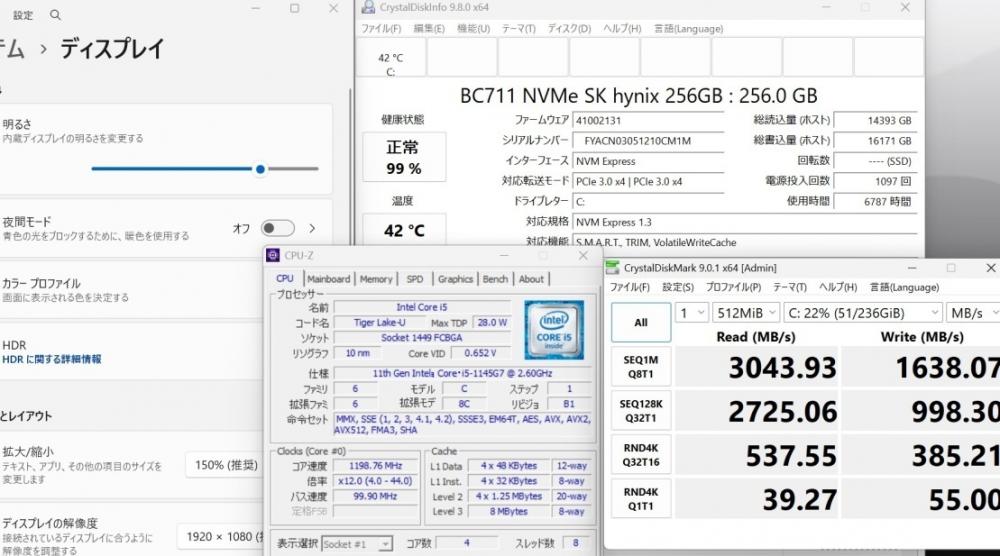This screenshot has height=556, width=1000.
Task: Open test size dropdown showing 512MiB
Action: coord(746,313)
